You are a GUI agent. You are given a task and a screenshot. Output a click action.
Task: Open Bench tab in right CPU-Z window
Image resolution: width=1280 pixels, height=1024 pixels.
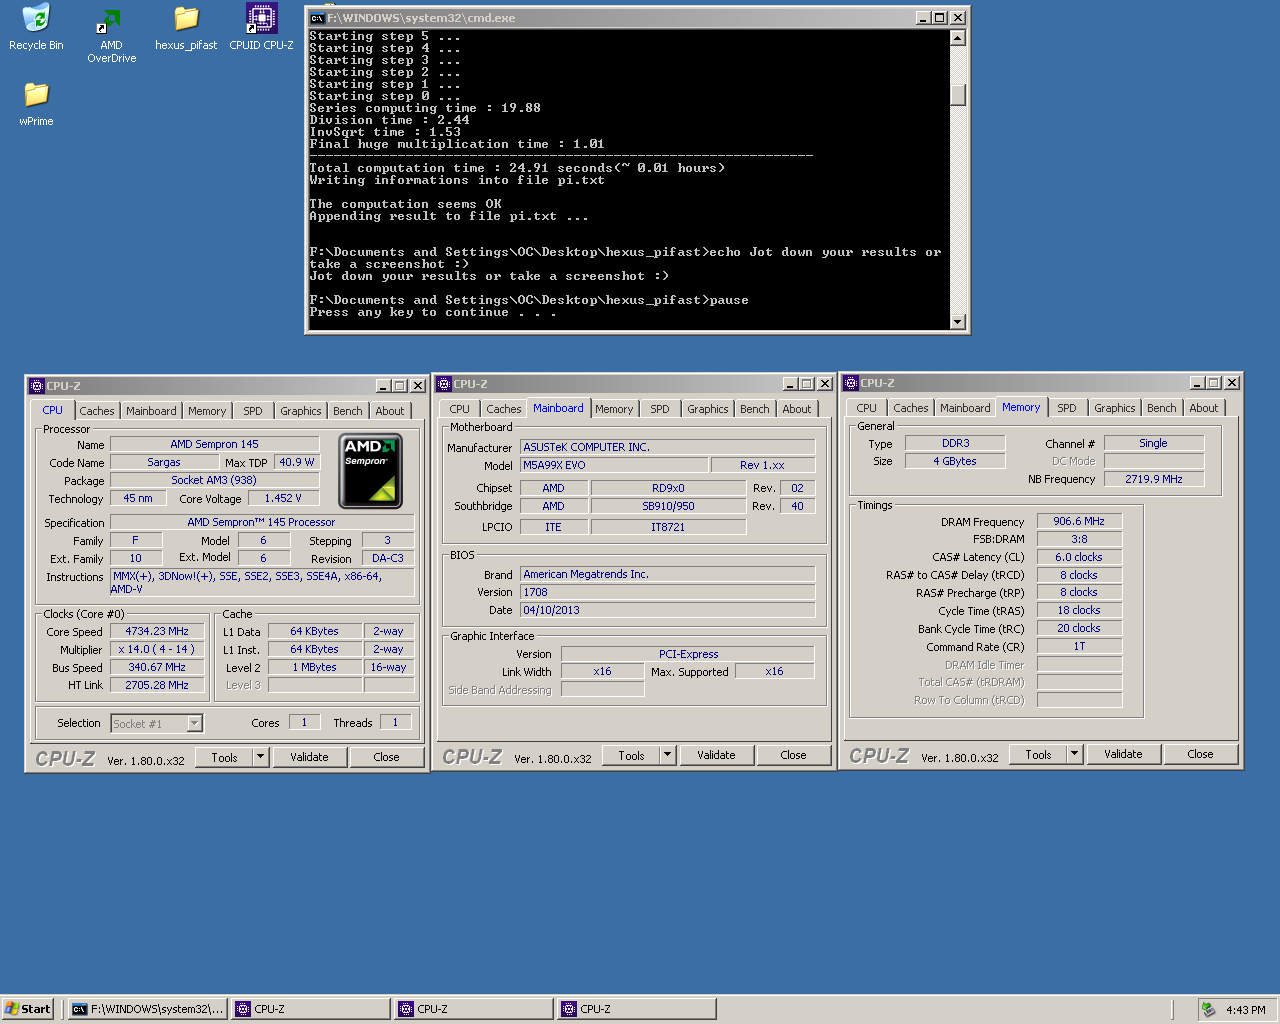pyautogui.click(x=1162, y=408)
